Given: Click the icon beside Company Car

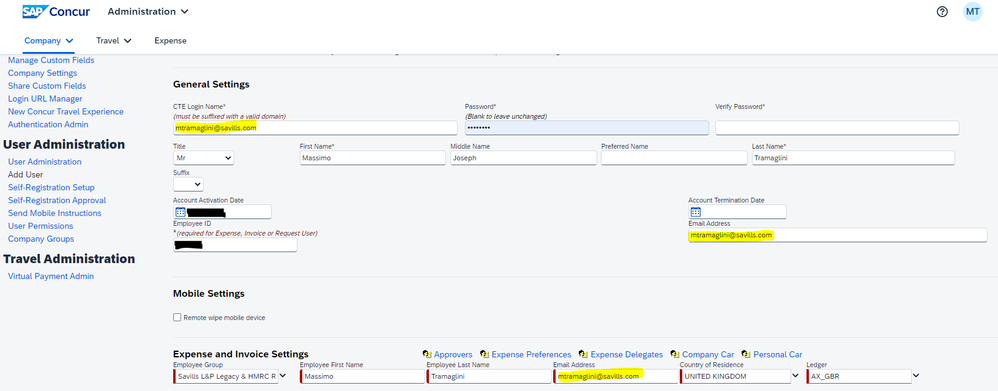Looking at the screenshot, I should [x=675, y=354].
